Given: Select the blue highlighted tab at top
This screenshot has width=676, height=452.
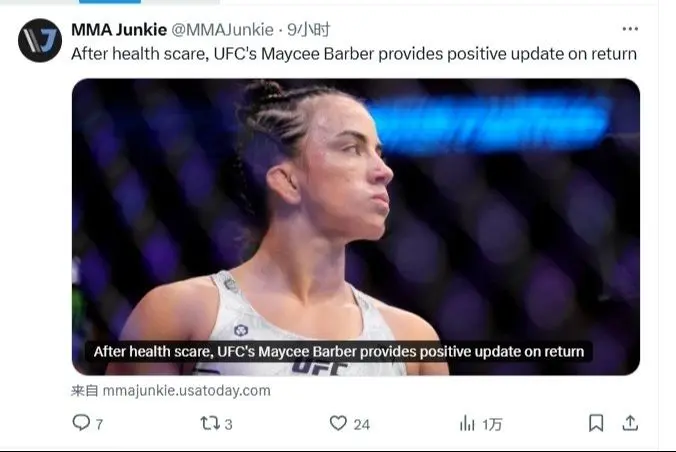Looking at the screenshot, I should pos(110,1).
